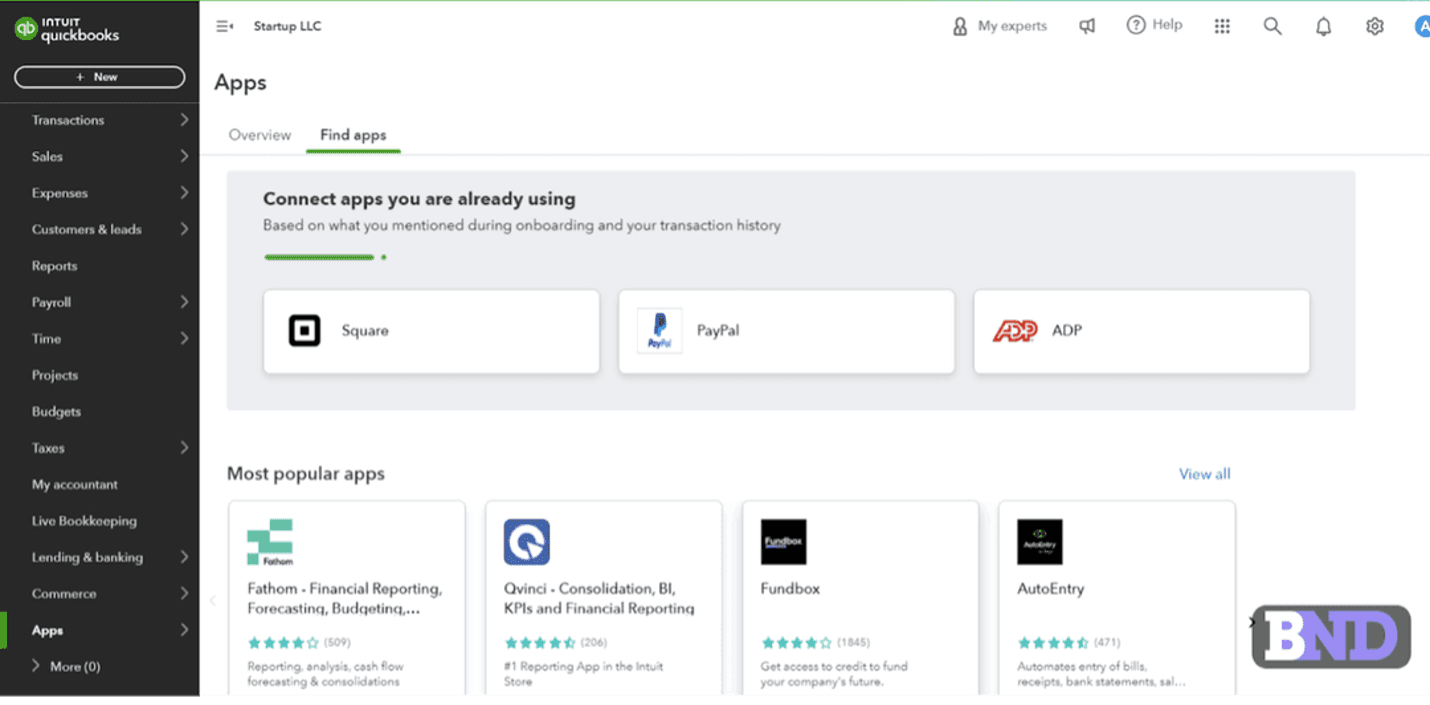The width and height of the screenshot is (1430, 705).
Task: Click the New button
Action: [x=99, y=76]
